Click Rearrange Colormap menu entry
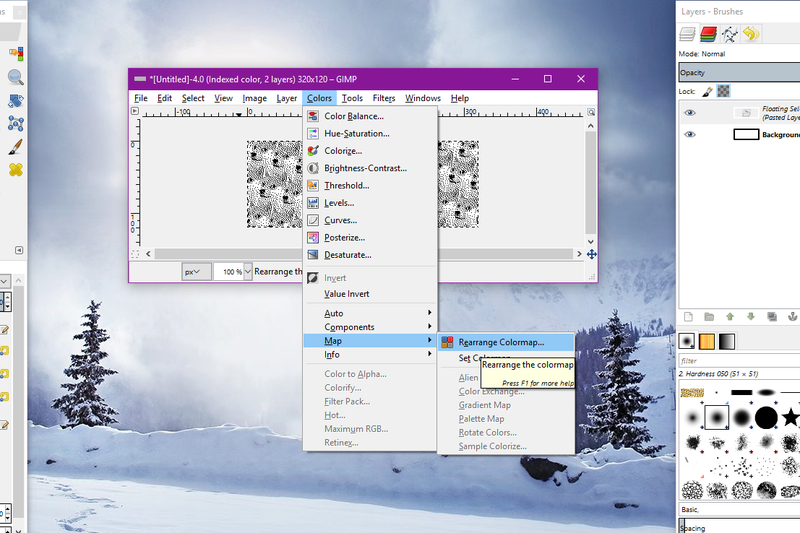This screenshot has width=800, height=533. (x=500, y=342)
